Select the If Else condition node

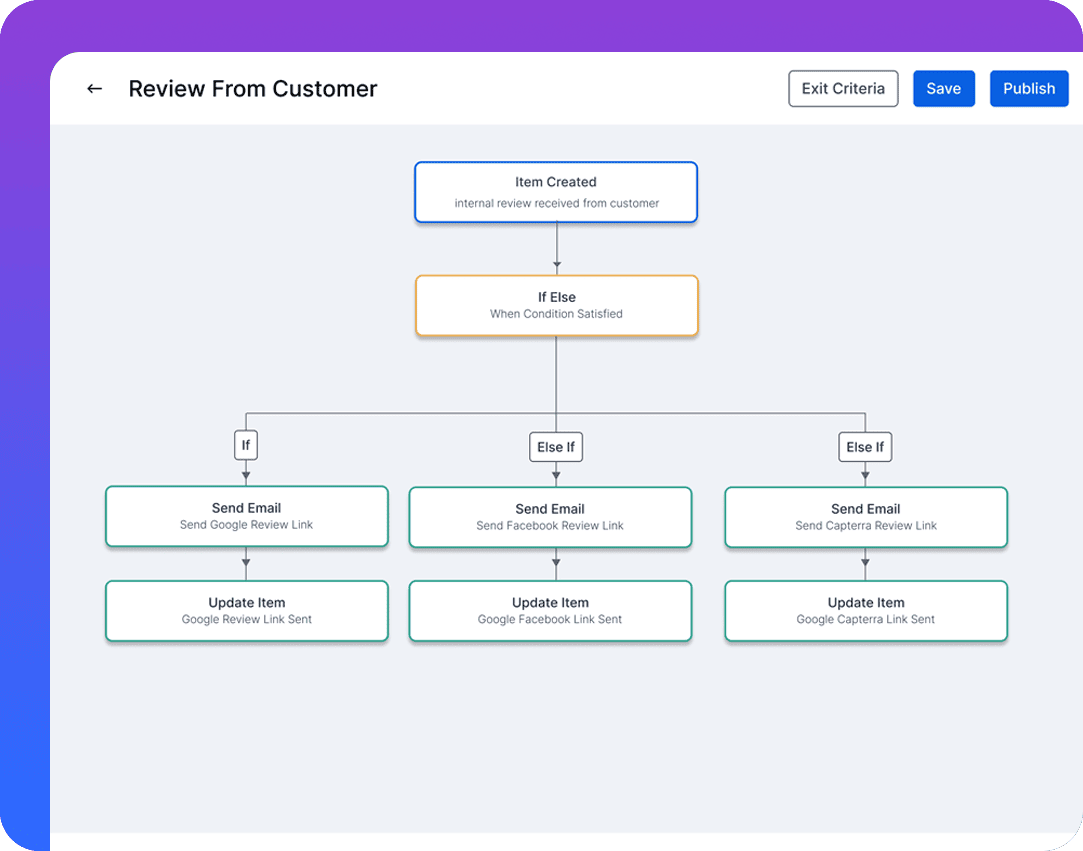557,305
